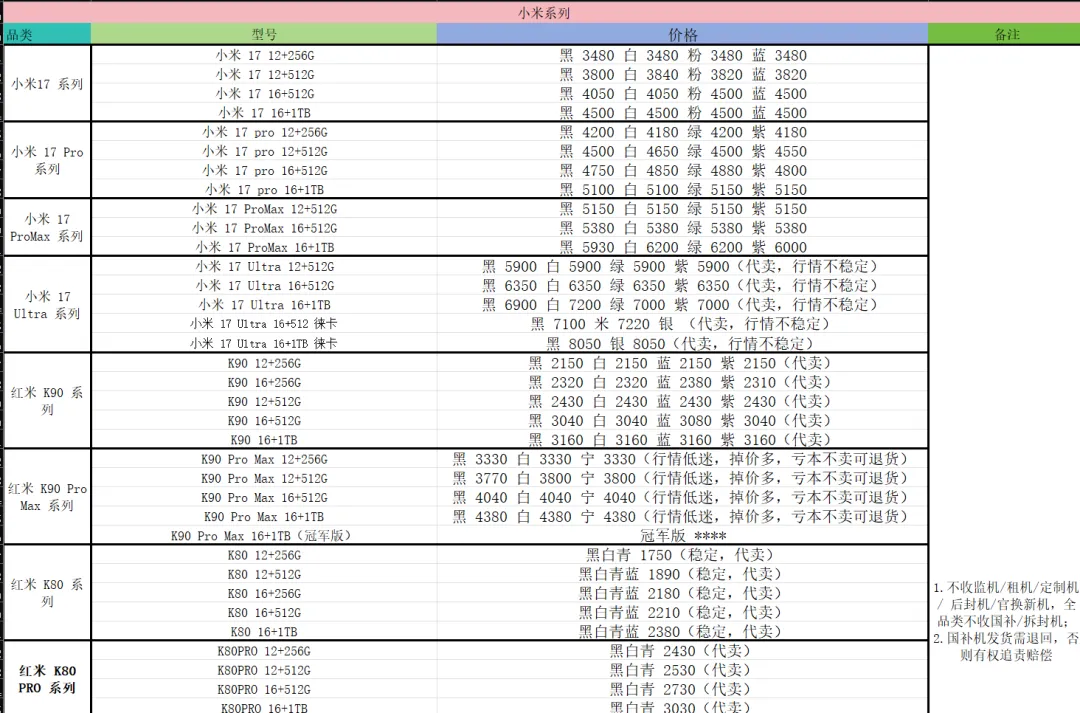
Task: Select model cell 小米 17 ProMax 16+512G
Action: 264,228
